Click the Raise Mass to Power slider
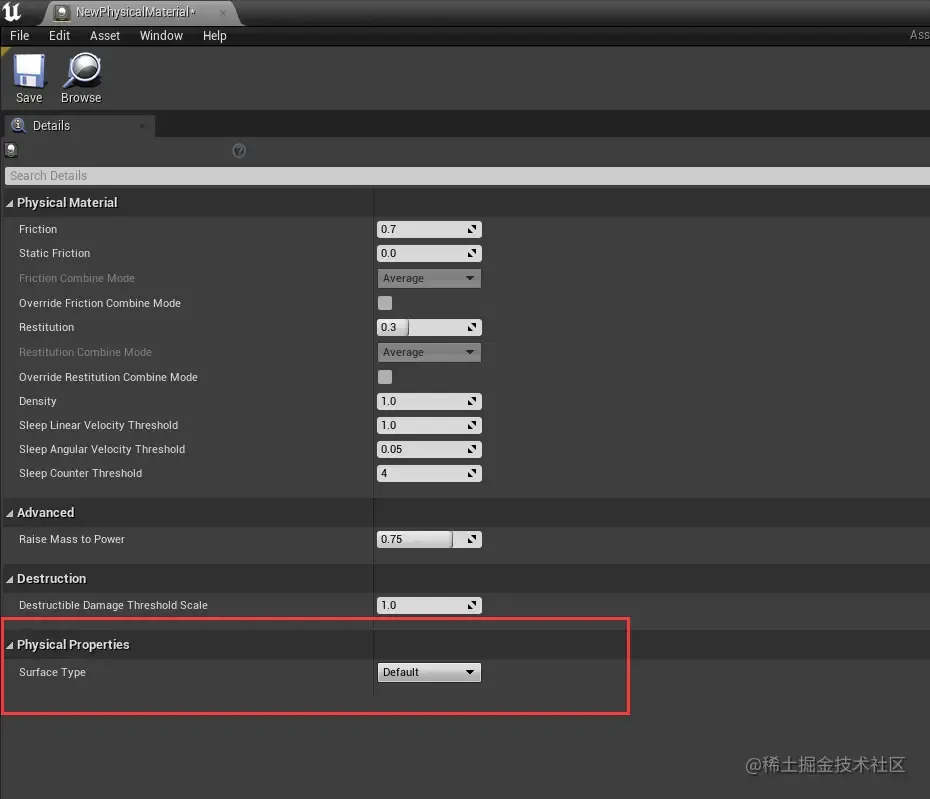This screenshot has width=930, height=799. pyautogui.click(x=429, y=539)
